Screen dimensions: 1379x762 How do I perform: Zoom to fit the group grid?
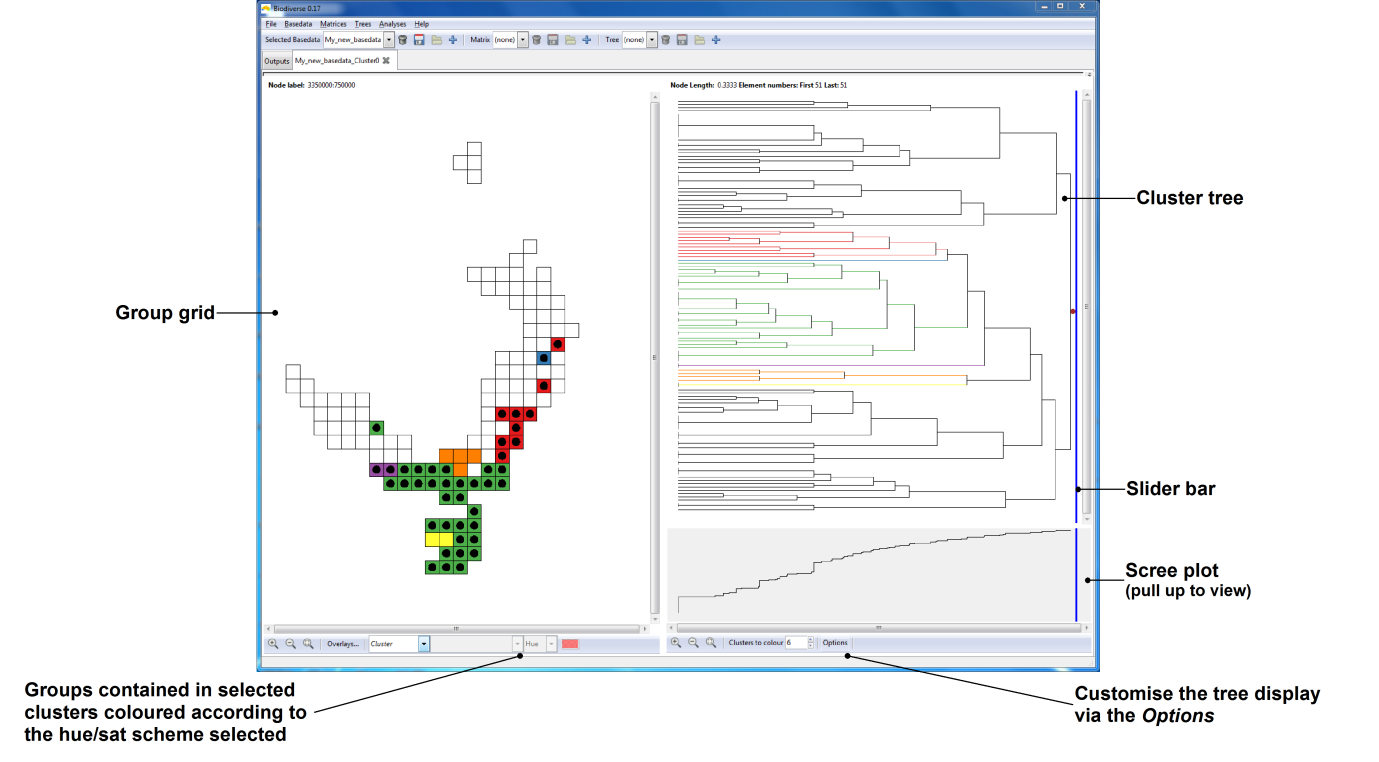pyautogui.click(x=309, y=644)
